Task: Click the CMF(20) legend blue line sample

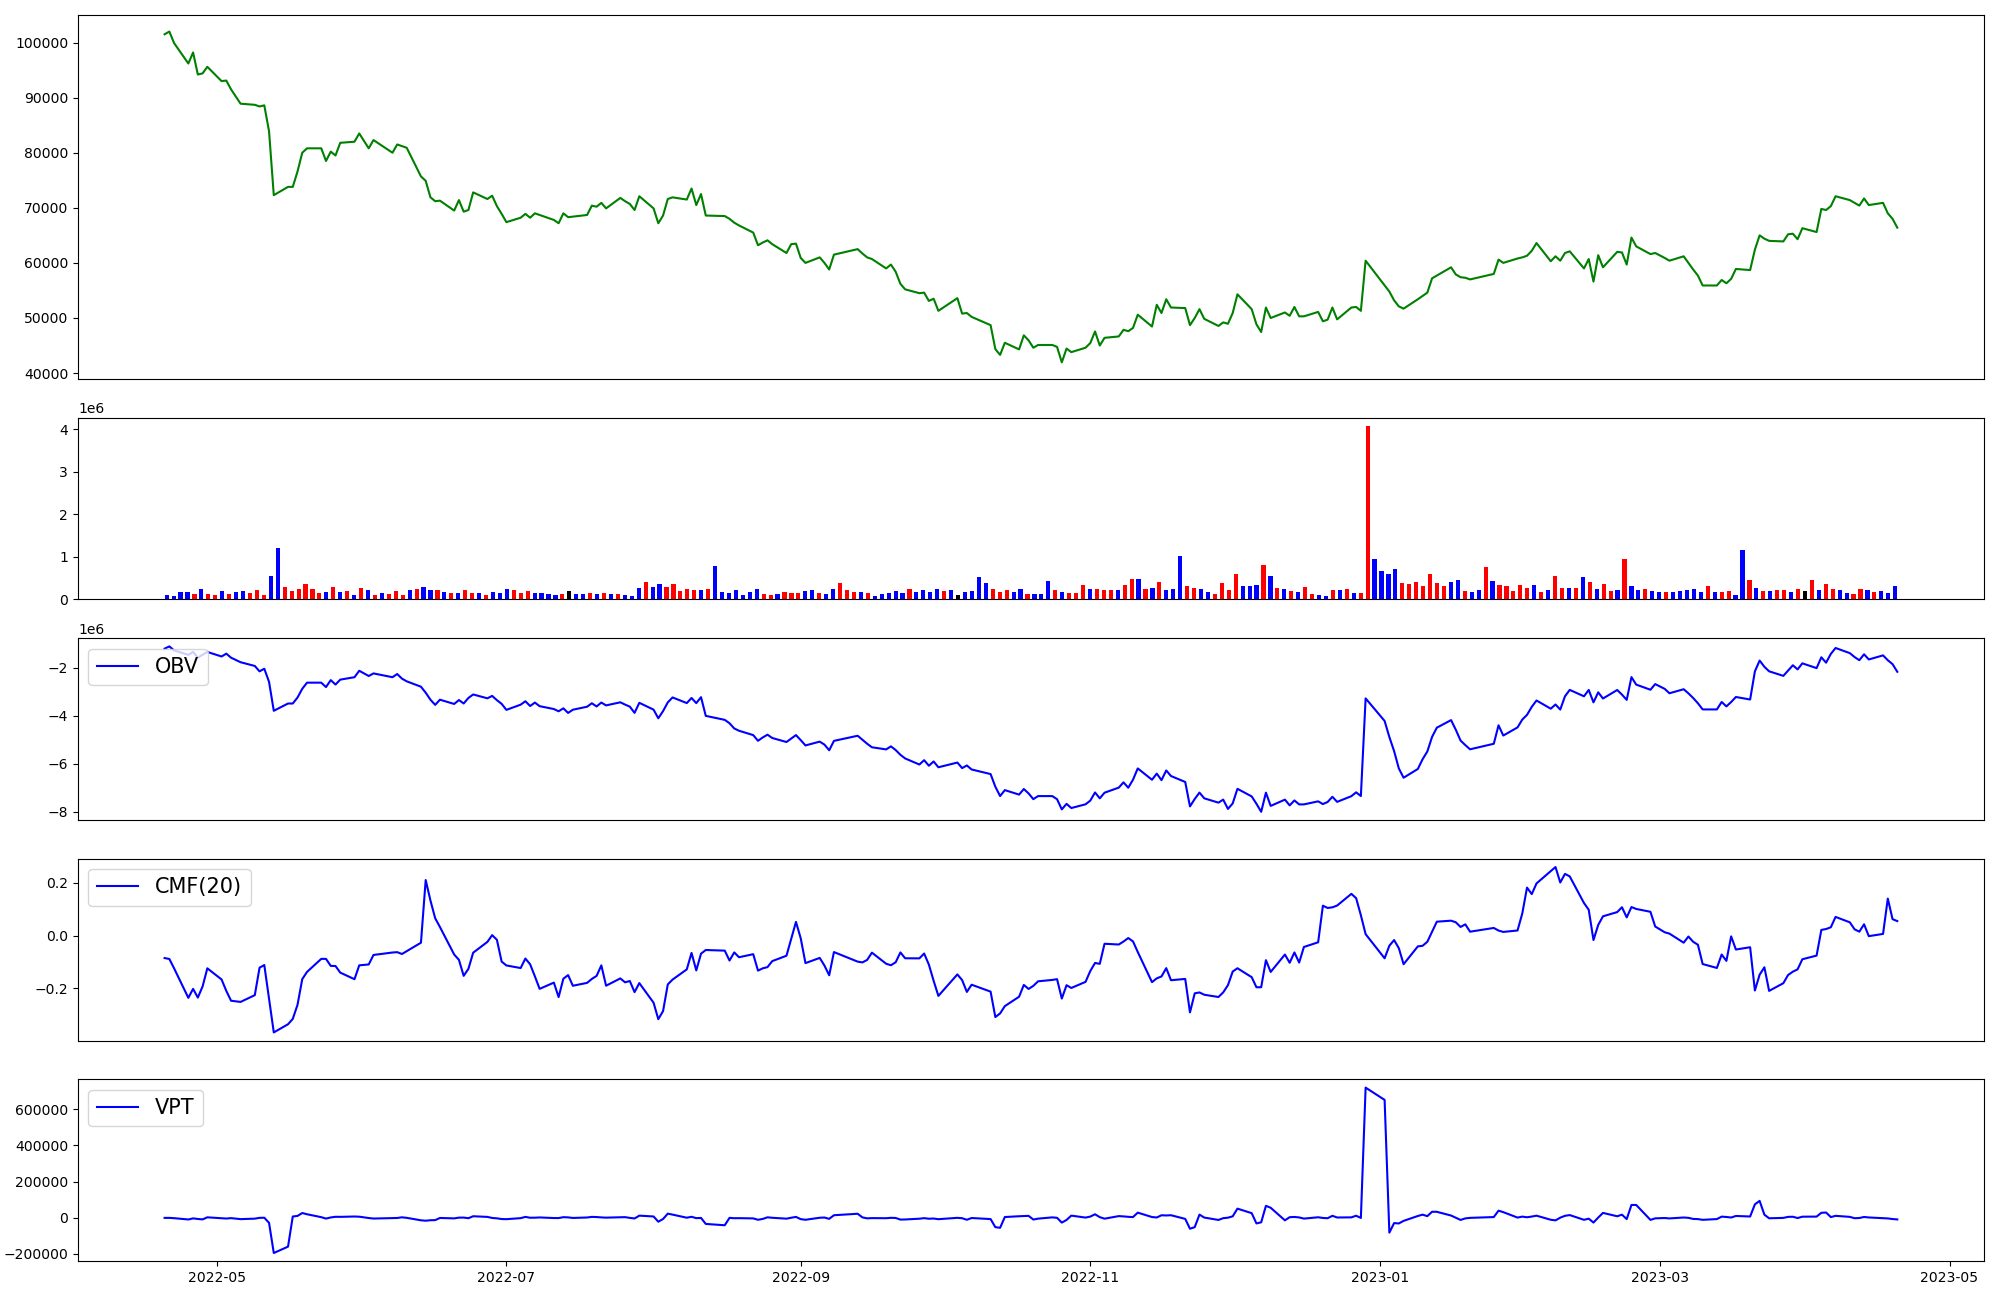Action: pyautogui.click(x=119, y=886)
